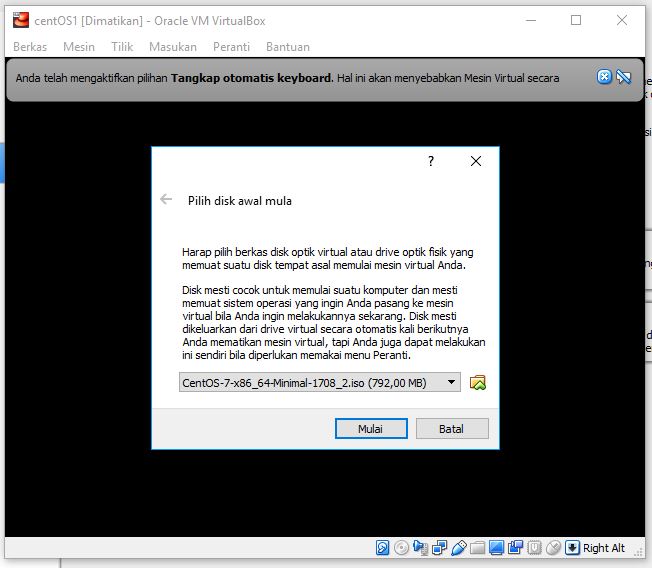
Task: Open the Bantuan menu
Action: pos(288,47)
